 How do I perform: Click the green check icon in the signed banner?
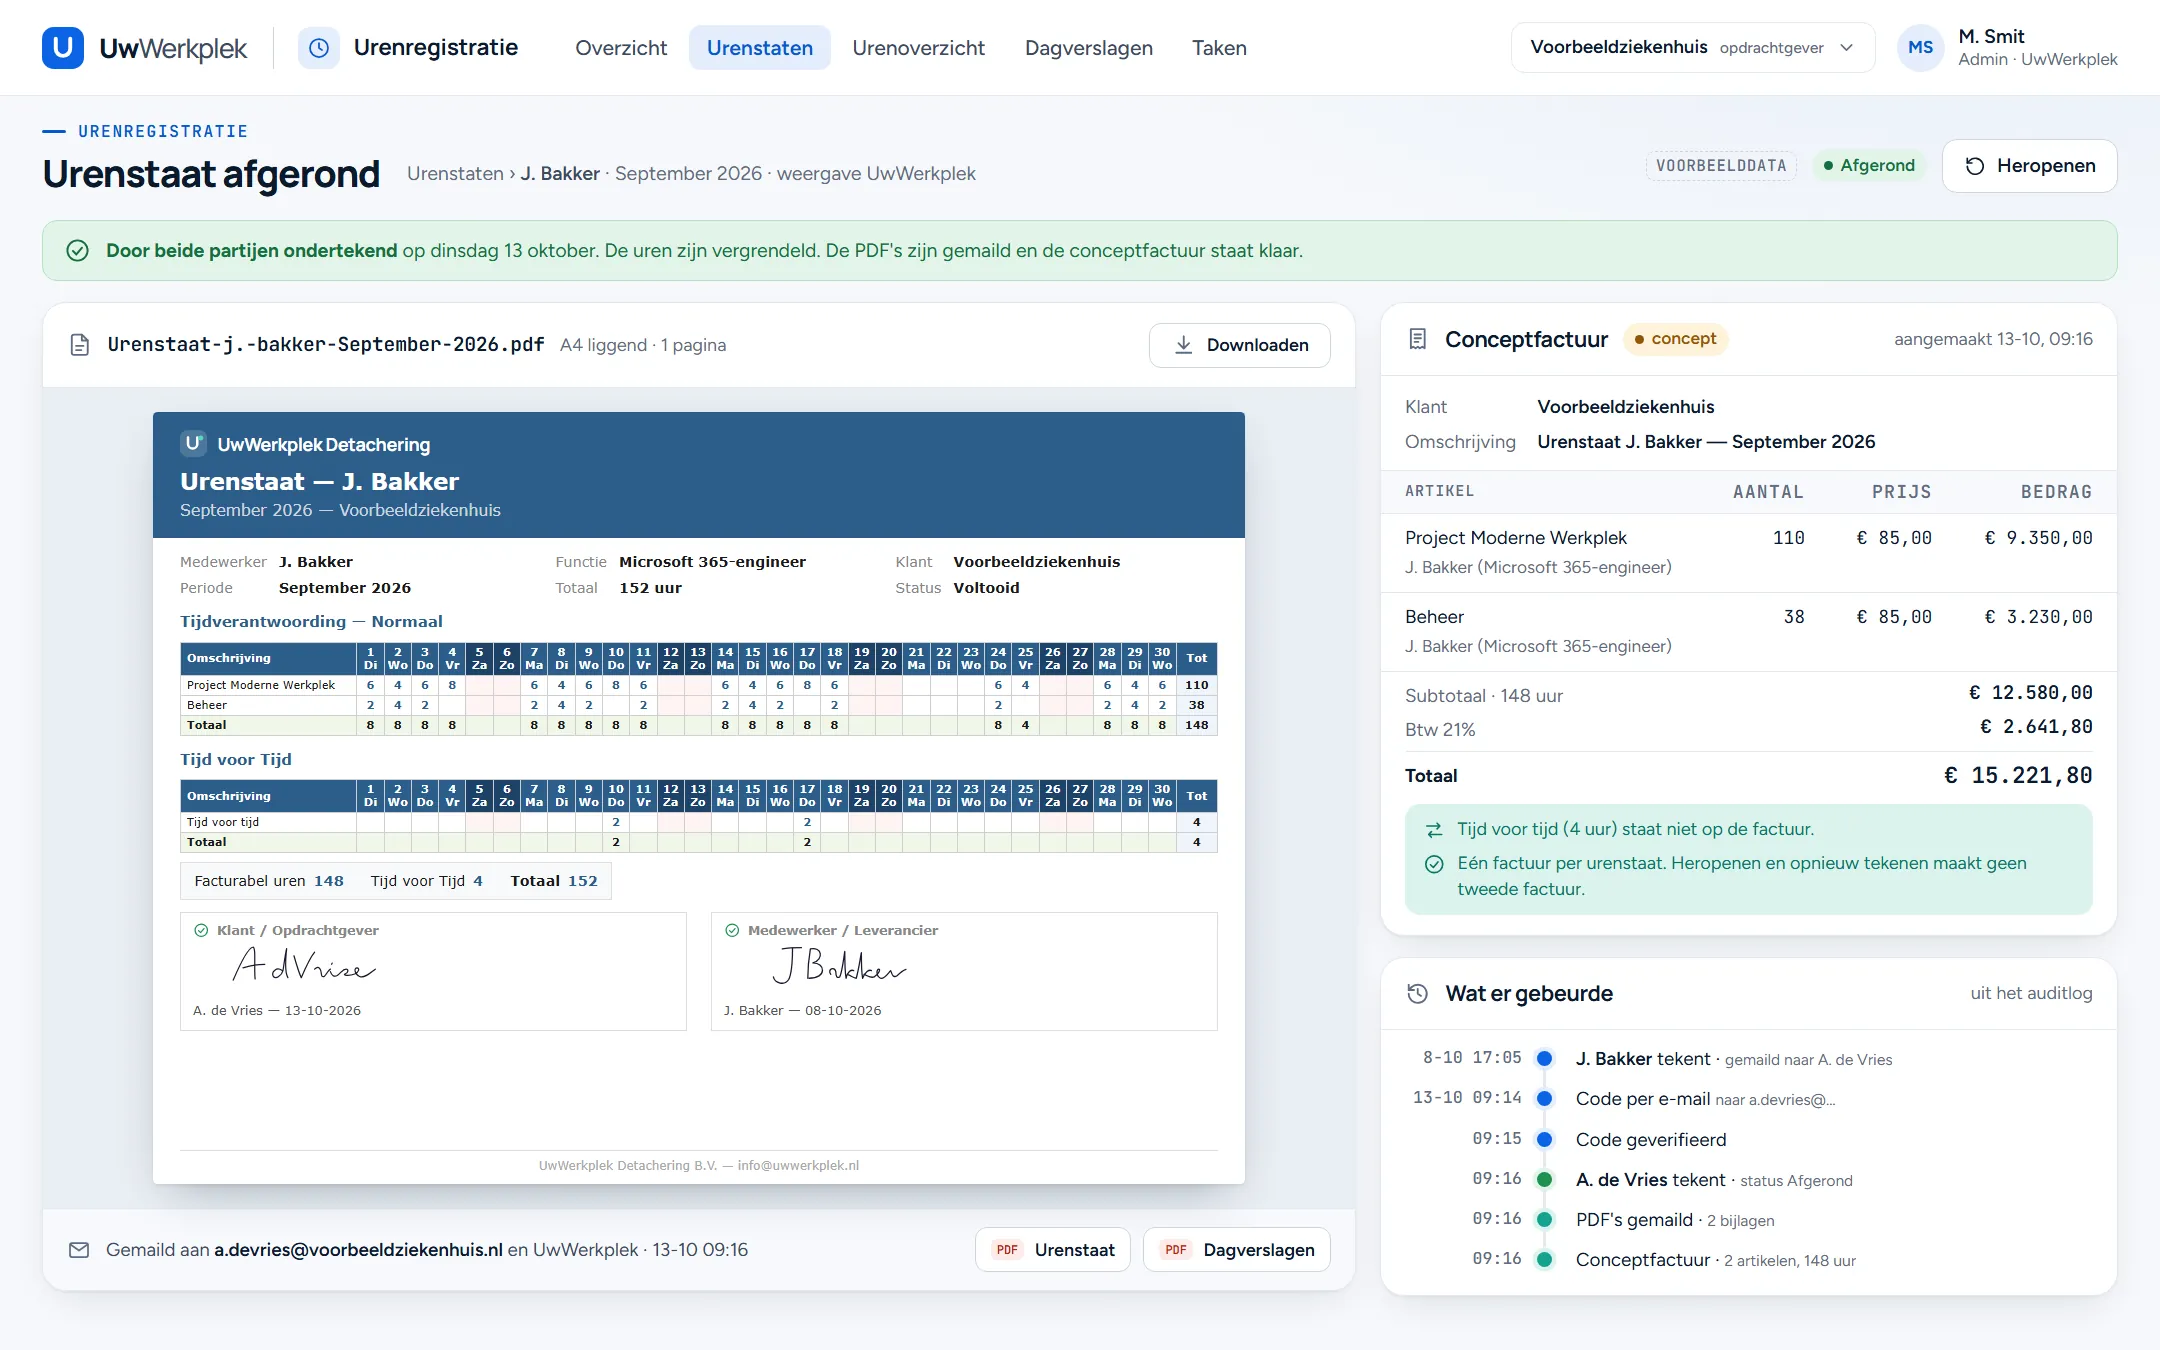78,251
